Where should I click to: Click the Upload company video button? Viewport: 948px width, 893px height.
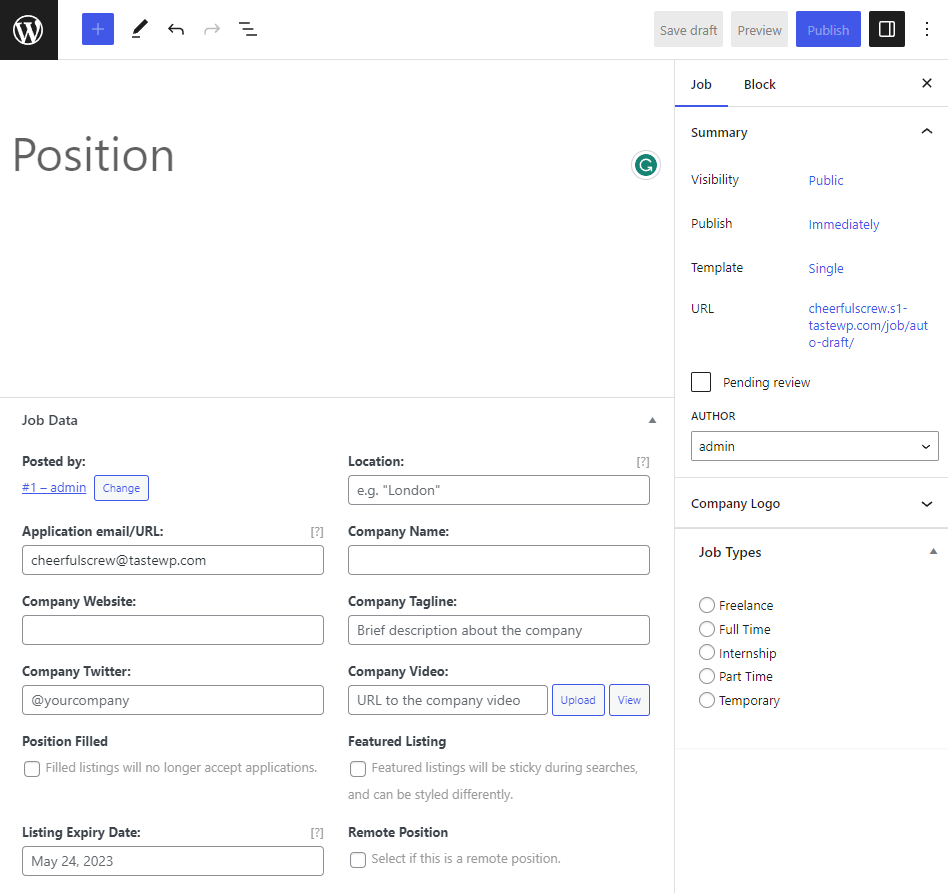pyautogui.click(x=578, y=700)
